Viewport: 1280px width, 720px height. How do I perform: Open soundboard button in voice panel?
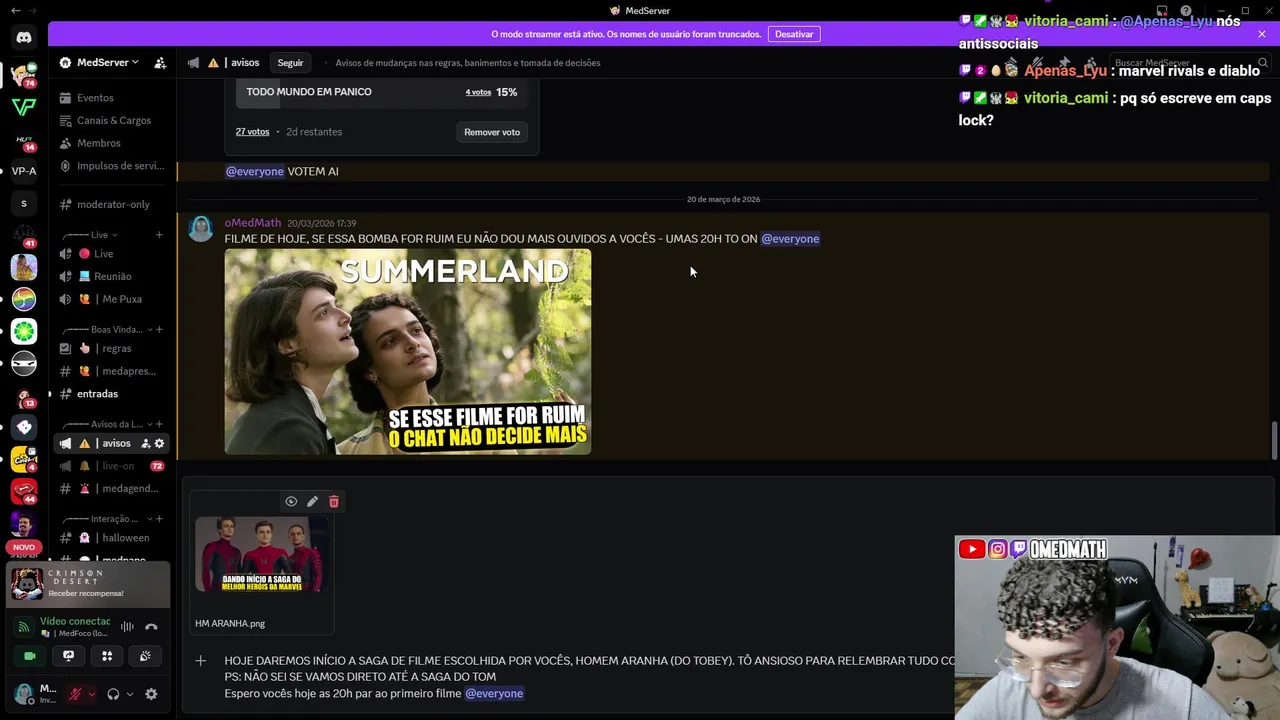pyautogui.click(x=146, y=656)
